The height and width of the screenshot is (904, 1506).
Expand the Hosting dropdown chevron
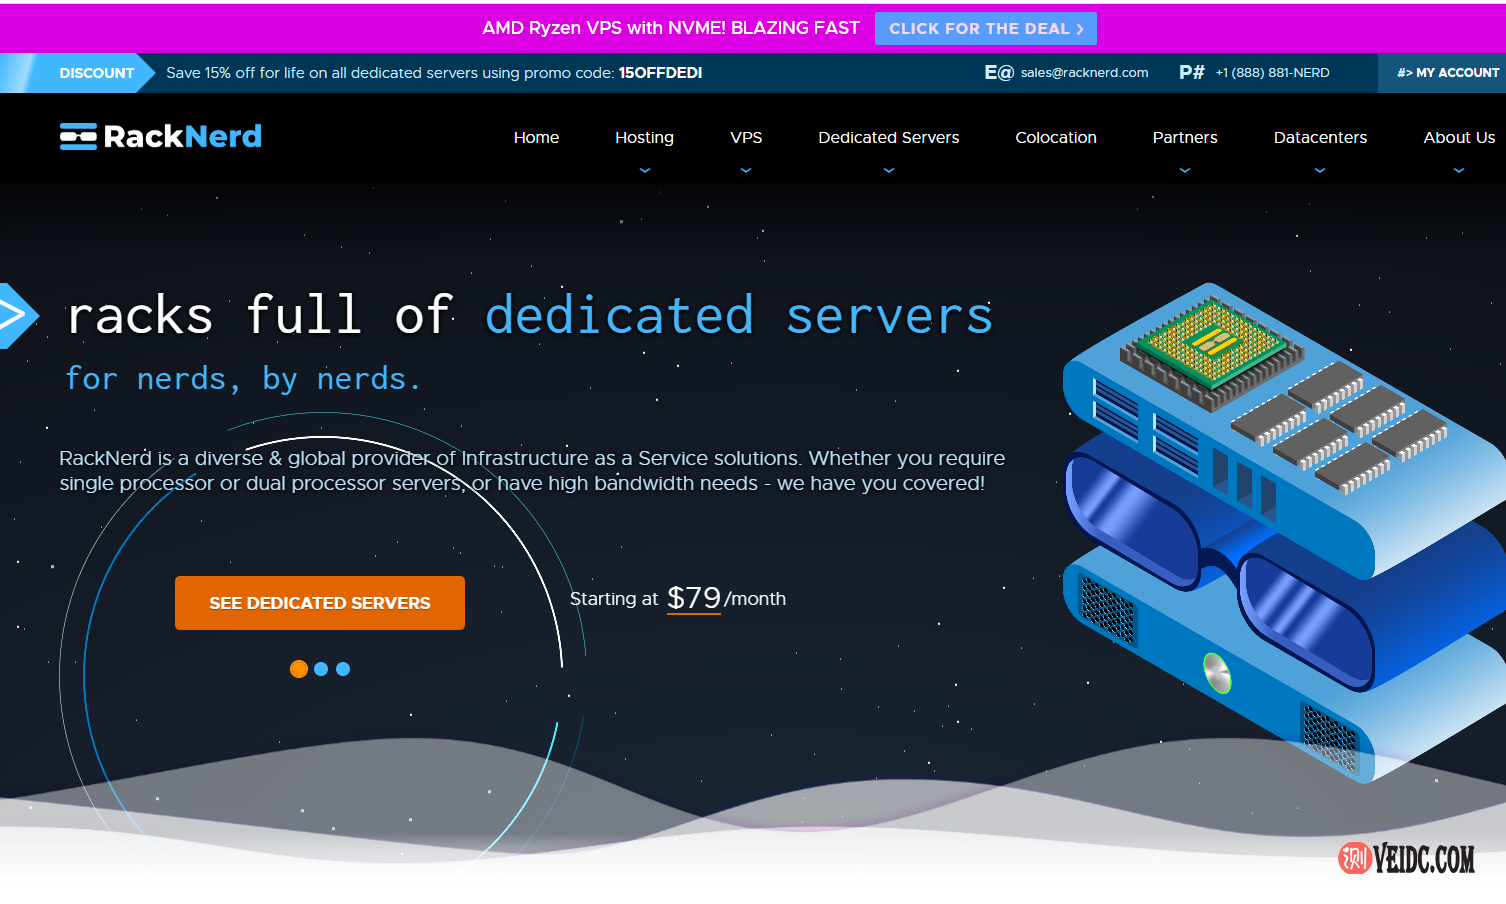(x=645, y=171)
